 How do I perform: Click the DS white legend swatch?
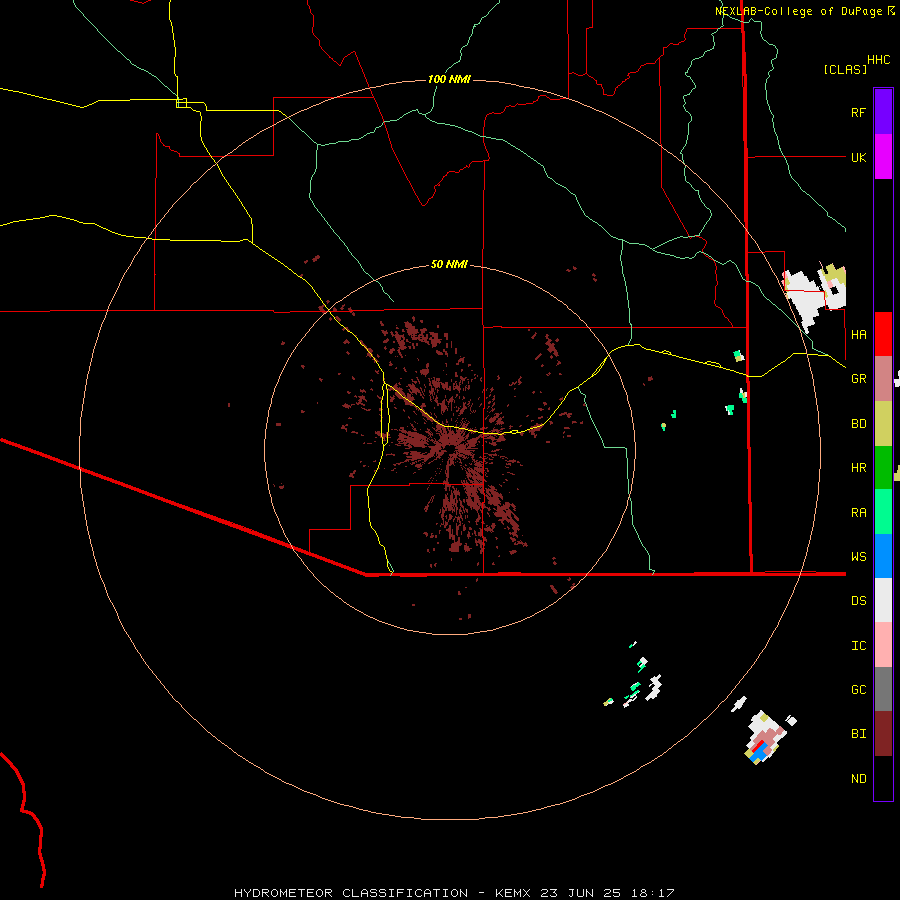883,600
